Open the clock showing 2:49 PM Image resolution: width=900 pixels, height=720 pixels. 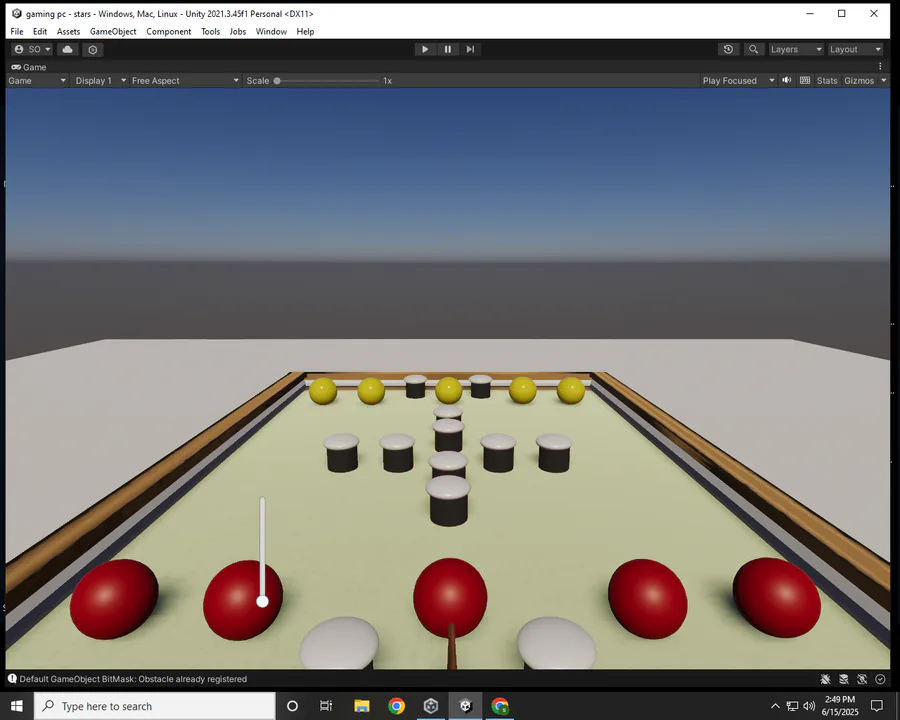840,706
